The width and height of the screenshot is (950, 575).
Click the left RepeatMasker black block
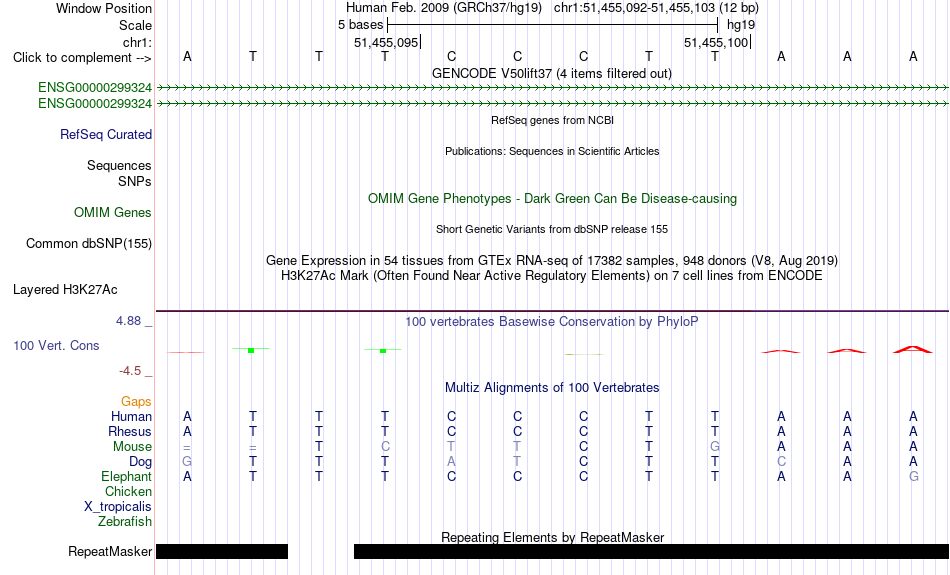tap(222, 551)
